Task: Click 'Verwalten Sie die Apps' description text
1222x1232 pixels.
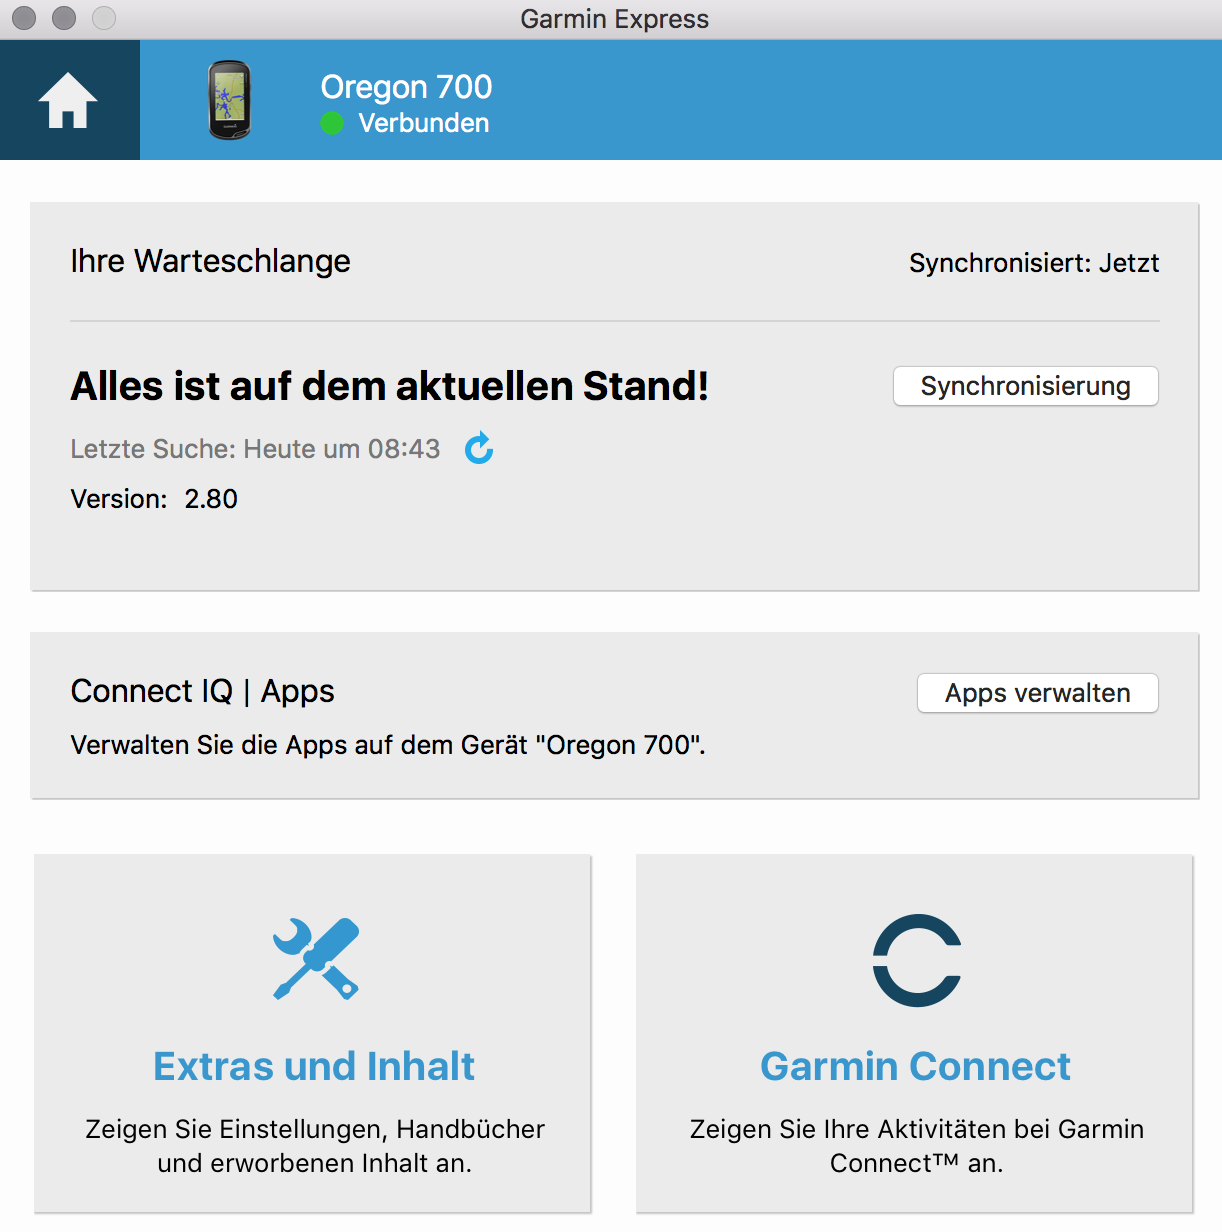Action: click(x=388, y=745)
